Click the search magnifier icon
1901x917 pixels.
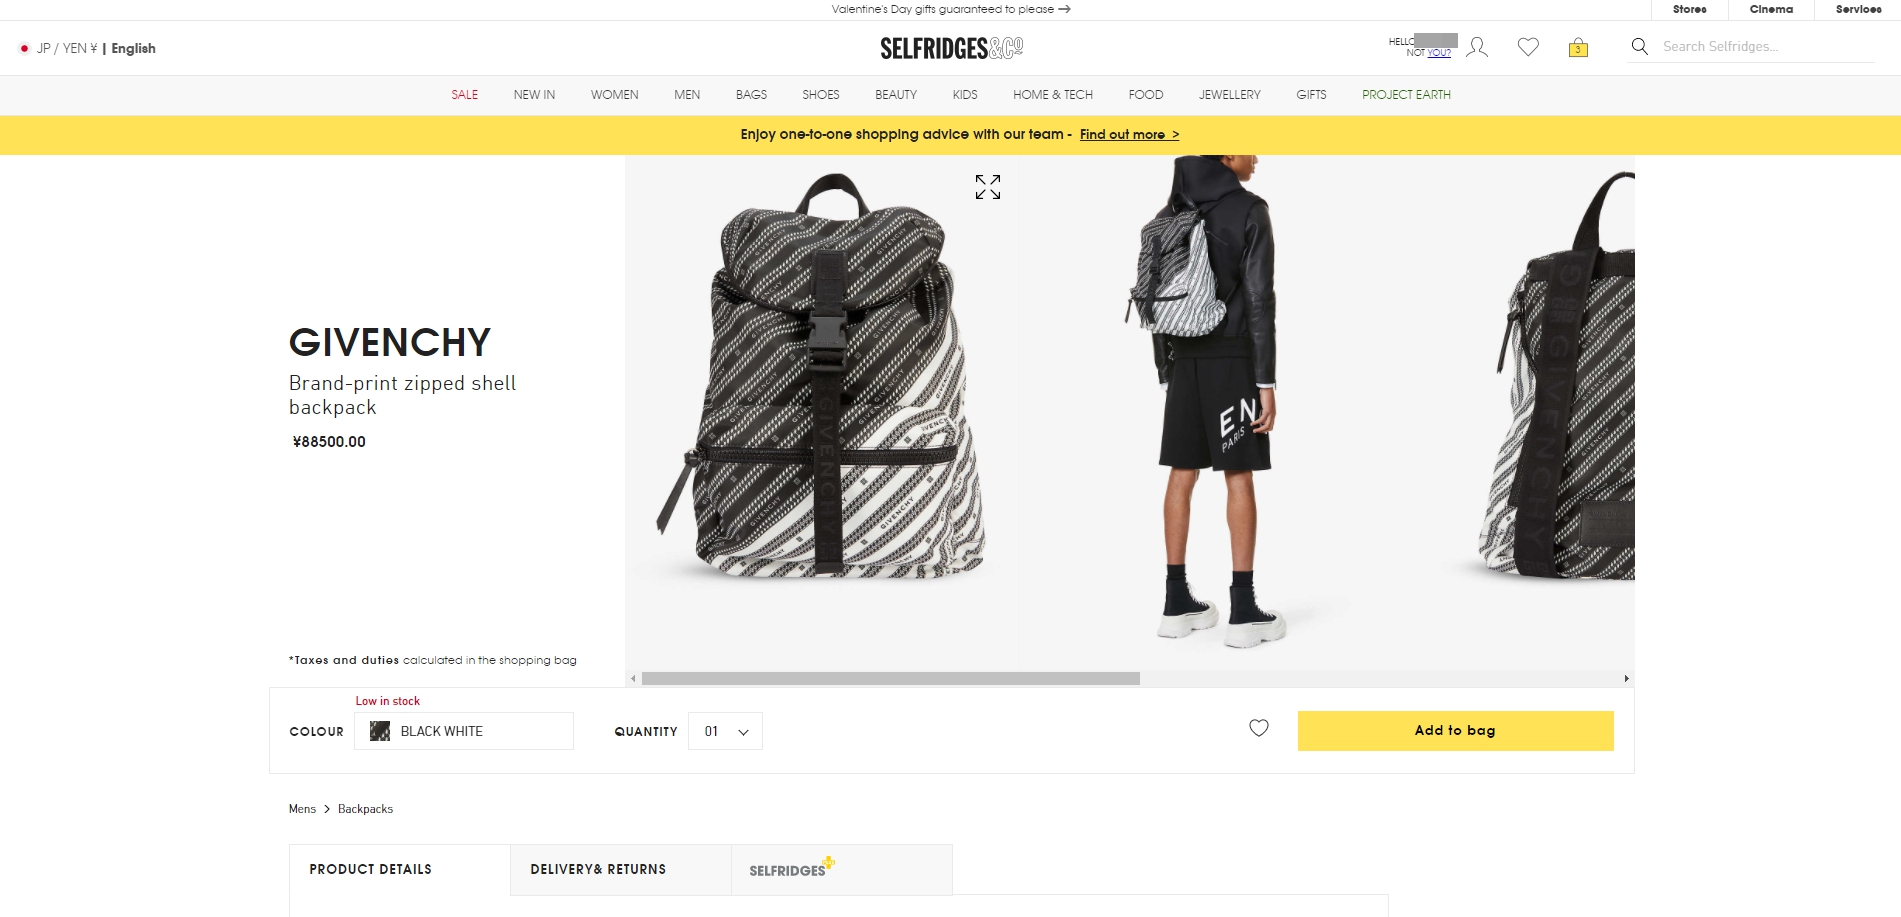click(x=1640, y=46)
